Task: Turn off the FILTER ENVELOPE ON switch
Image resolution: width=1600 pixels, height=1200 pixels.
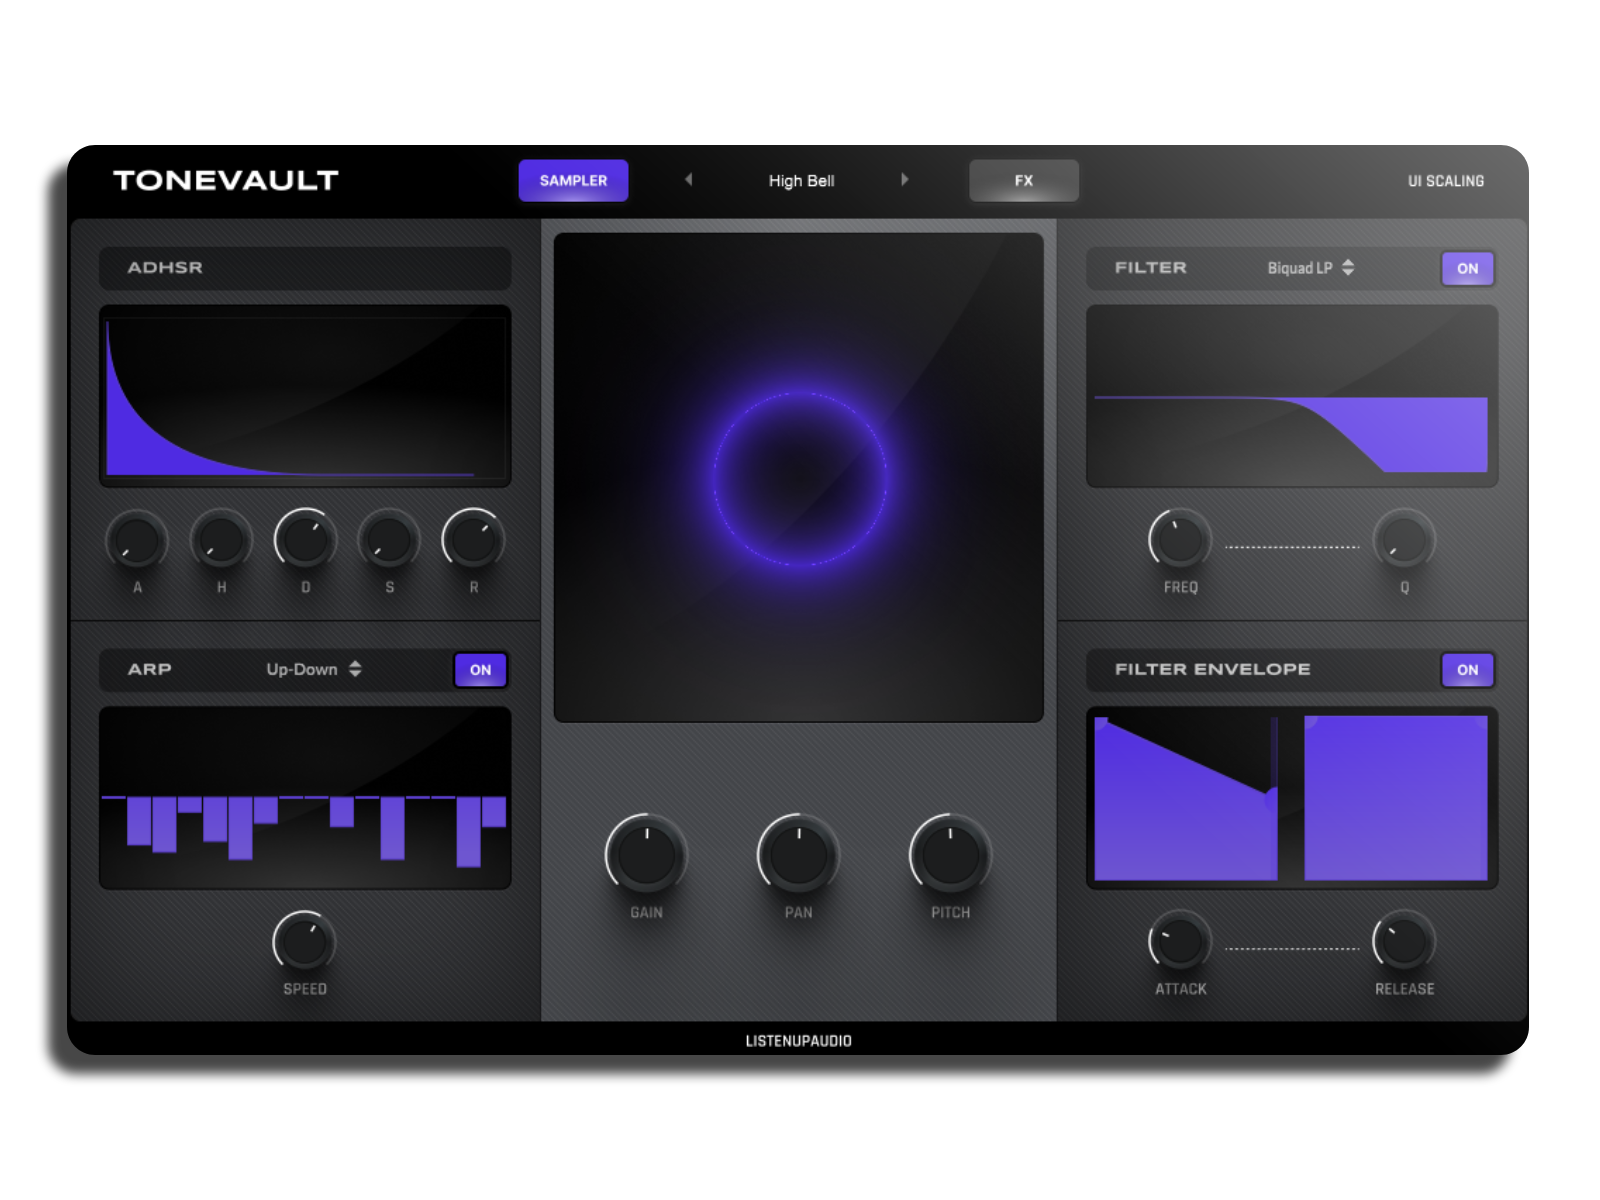Action: 1467,670
